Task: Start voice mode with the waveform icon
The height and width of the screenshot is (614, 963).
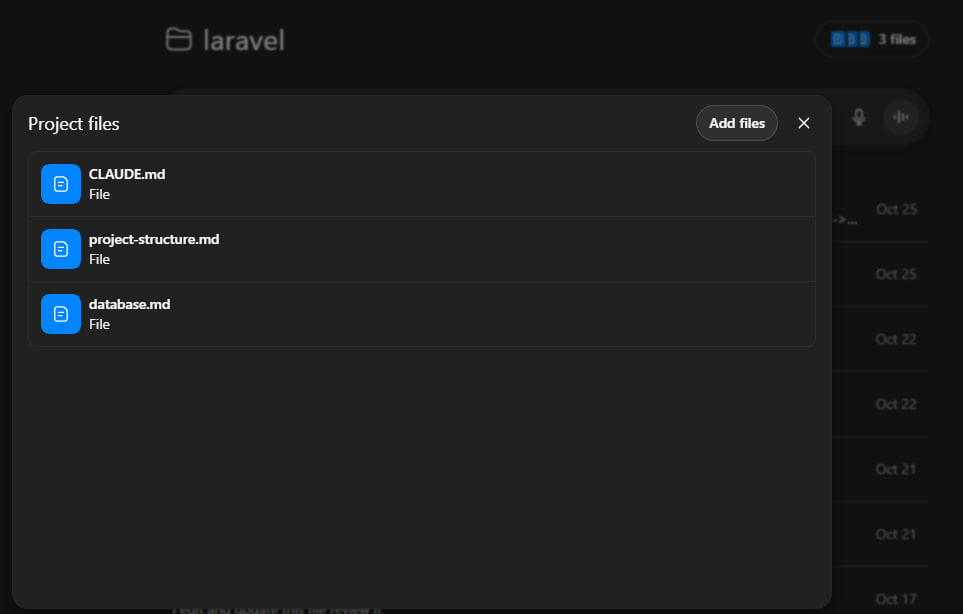Action: click(901, 118)
